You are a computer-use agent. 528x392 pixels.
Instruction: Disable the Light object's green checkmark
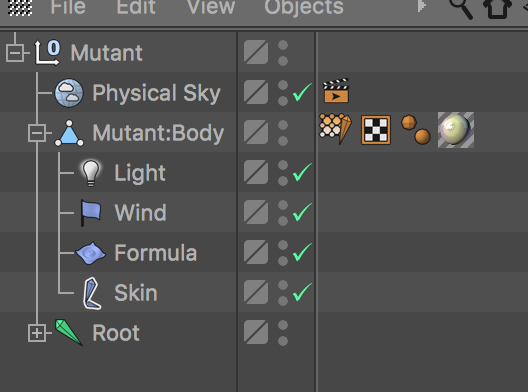pyautogui.click(x=302, y=172)
